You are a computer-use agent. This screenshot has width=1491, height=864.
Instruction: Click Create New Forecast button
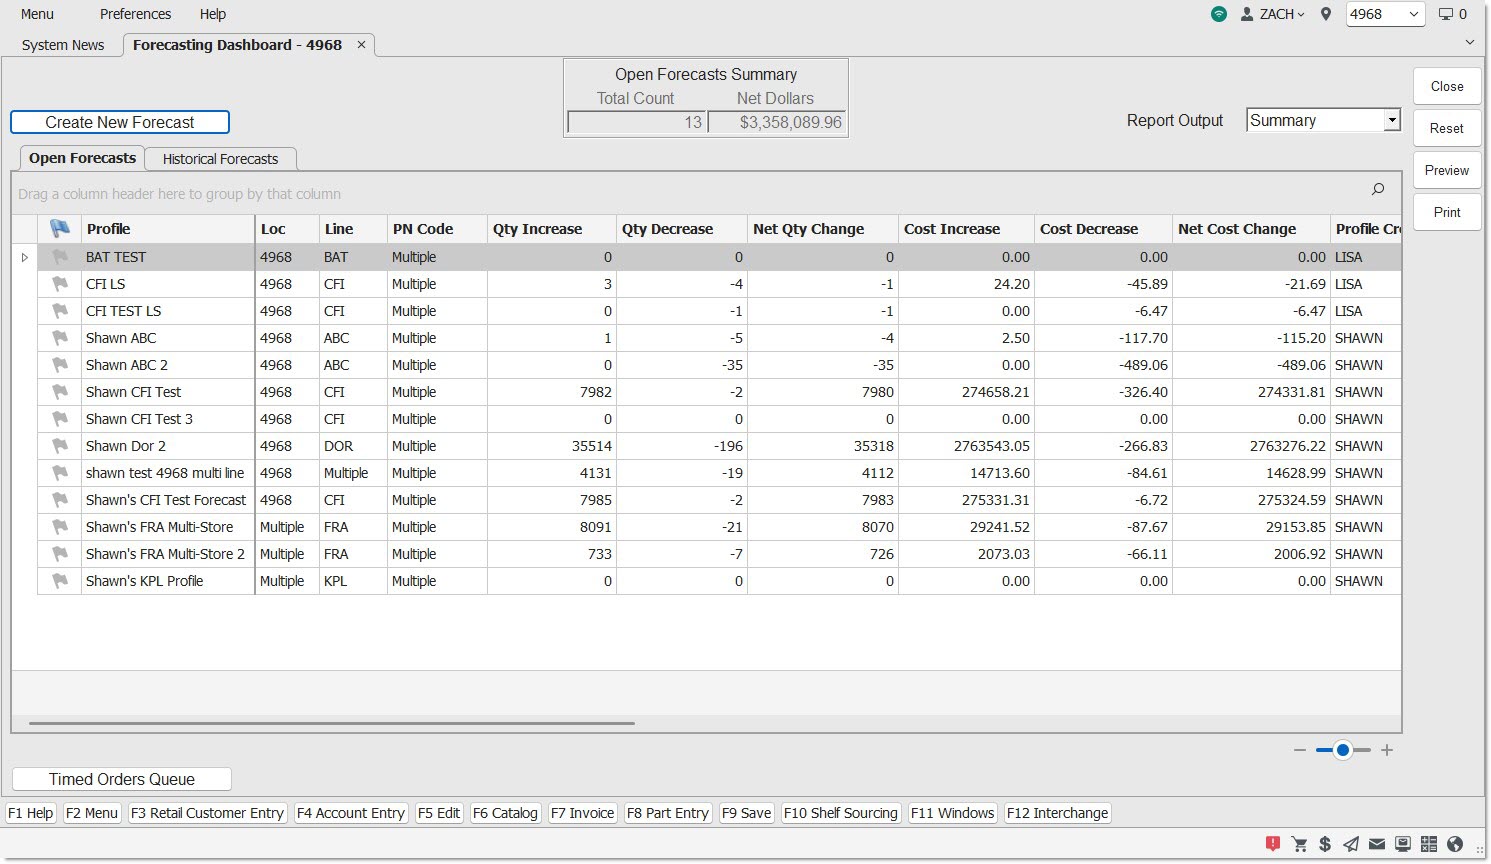(120, 122)
